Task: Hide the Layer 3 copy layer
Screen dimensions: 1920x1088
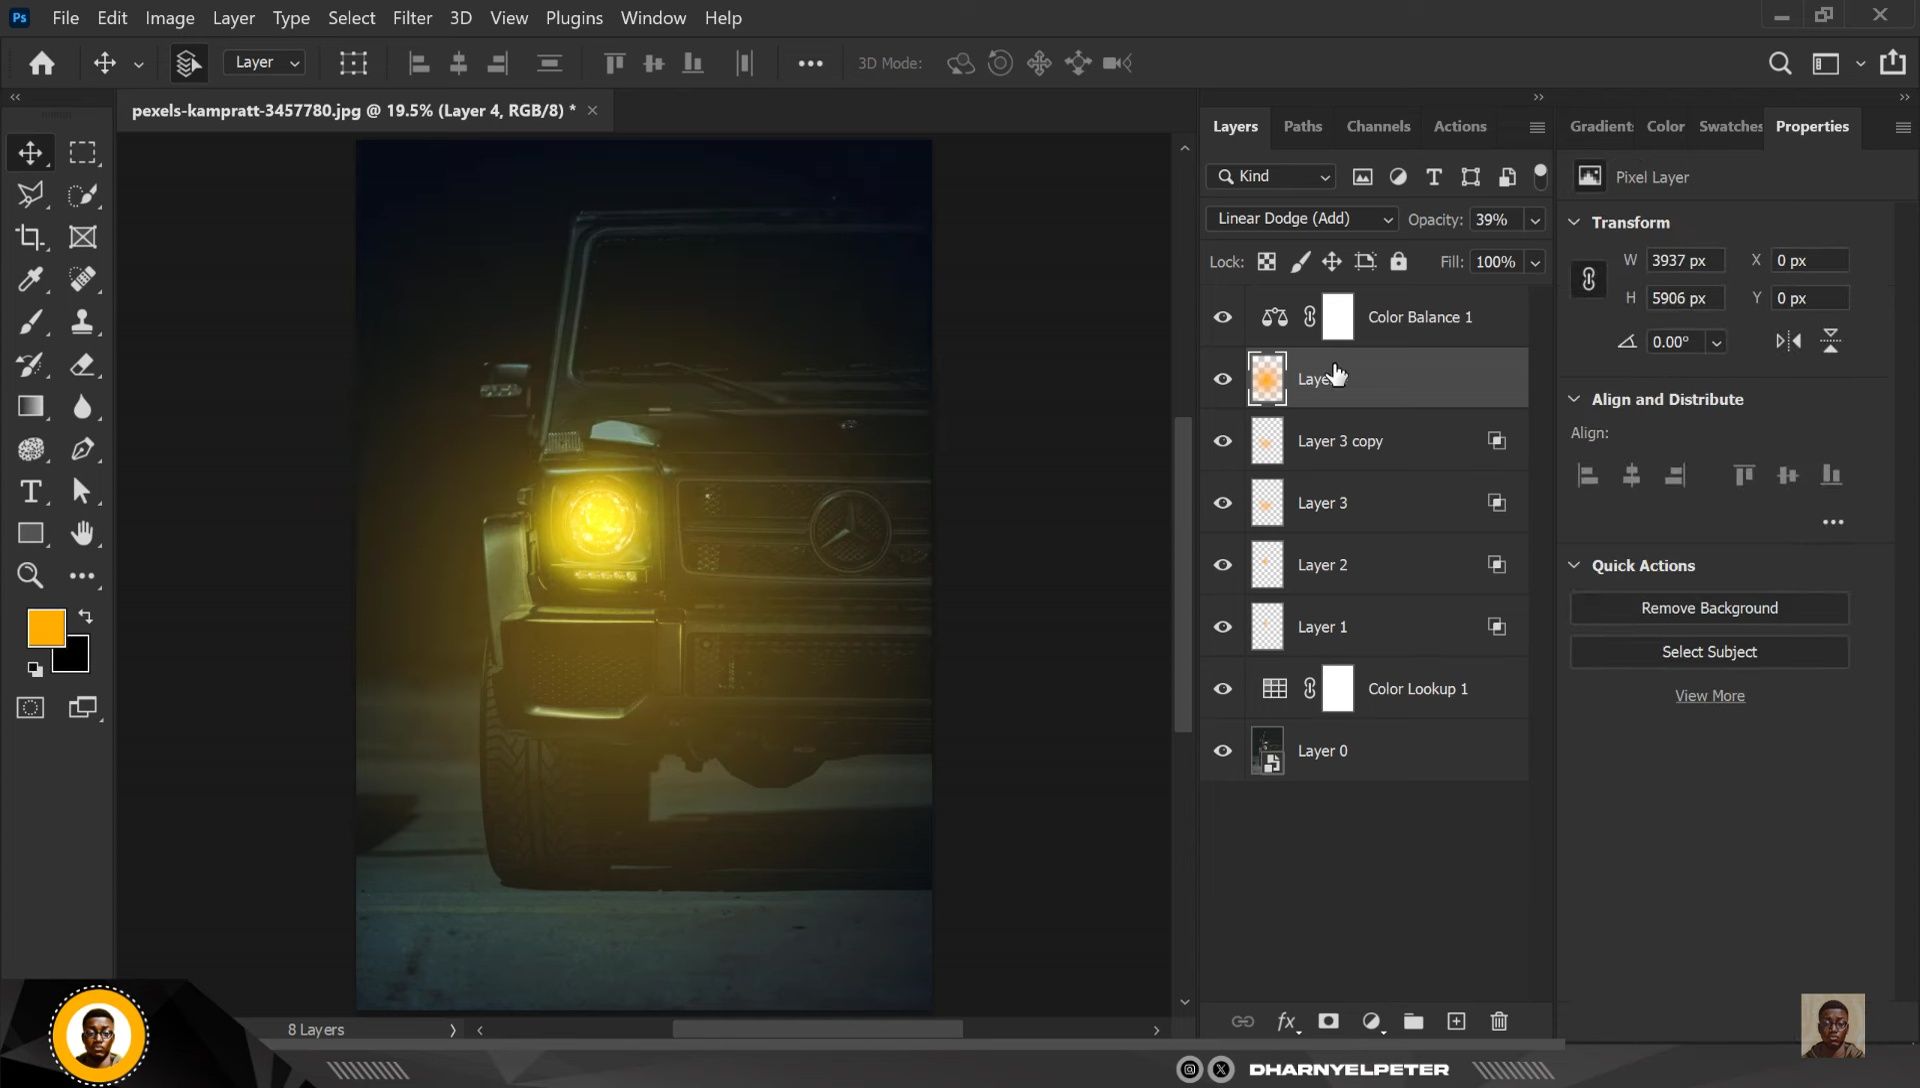Action: [x=1222, y=441]
